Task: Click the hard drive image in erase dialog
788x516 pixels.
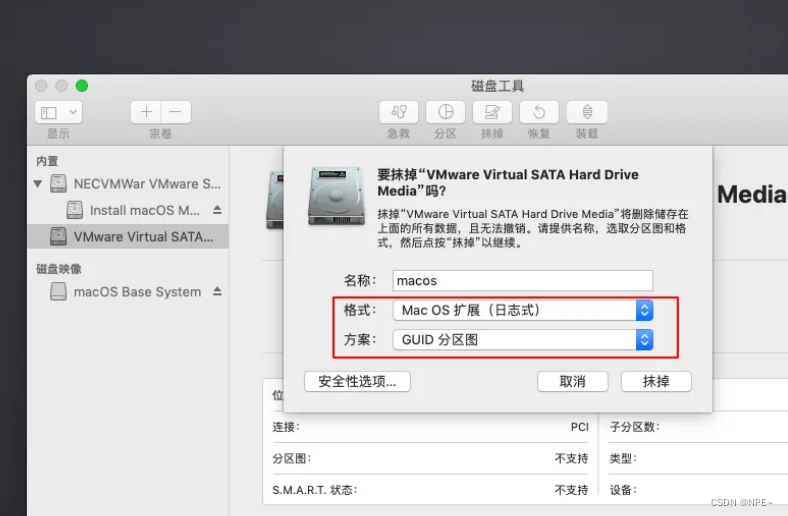Action: pos(336,196)
